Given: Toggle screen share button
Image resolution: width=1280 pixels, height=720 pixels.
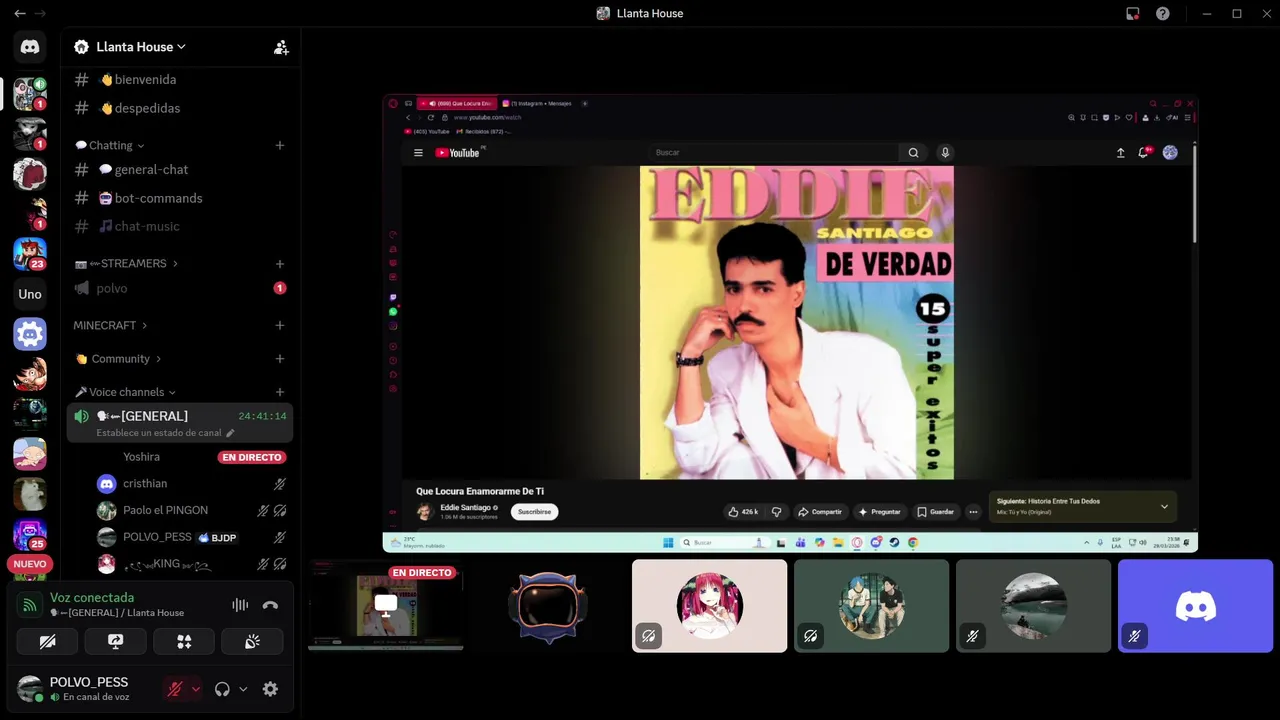Looking at the screenshot, I should coord(116,642).
